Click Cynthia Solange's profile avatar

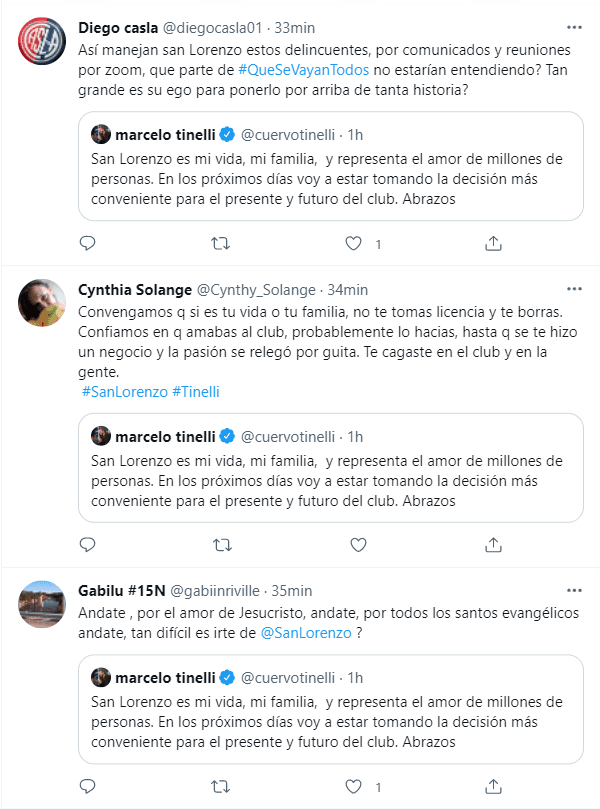(41, 301)
